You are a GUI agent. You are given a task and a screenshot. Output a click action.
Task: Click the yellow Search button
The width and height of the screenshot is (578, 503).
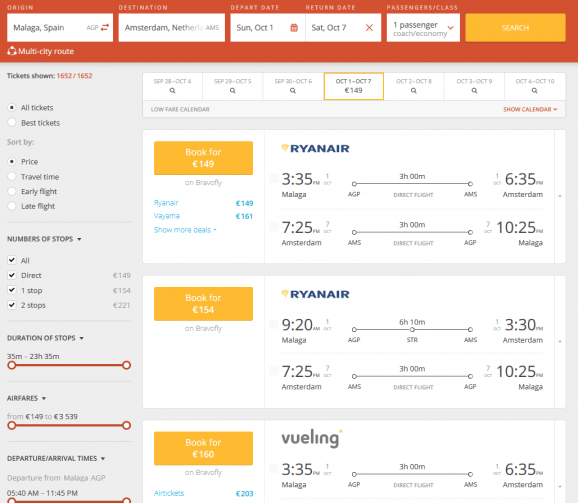515,28
